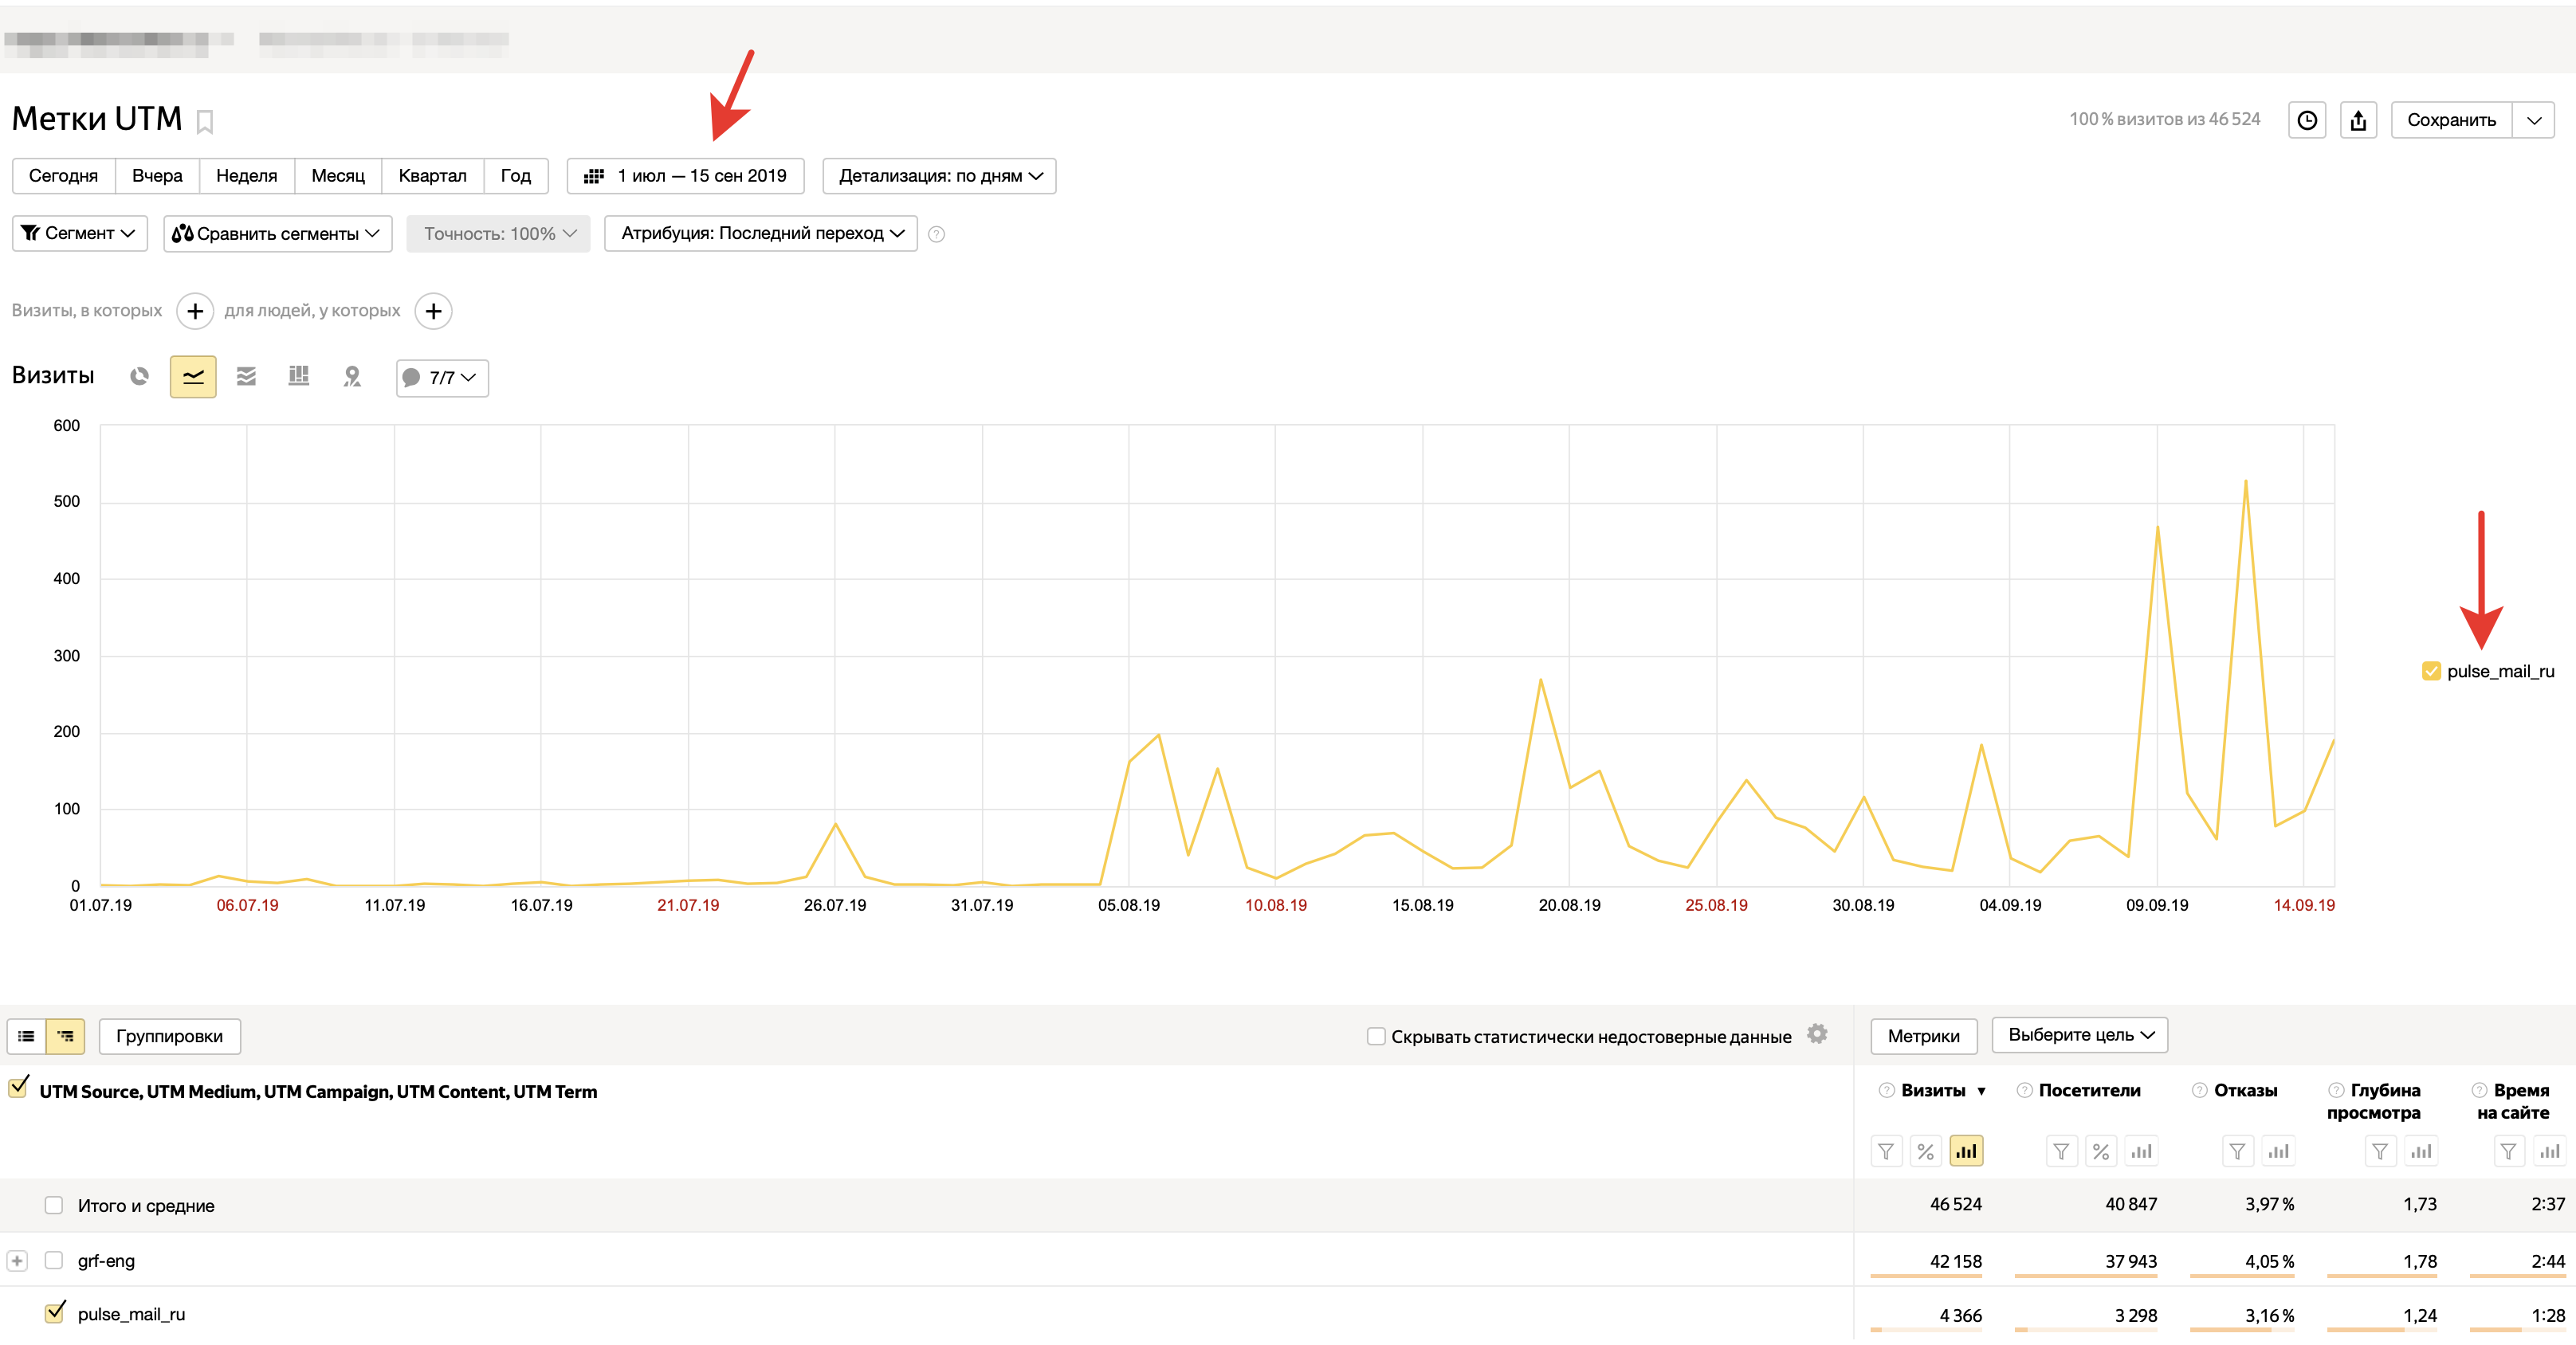This screenshot has height=1345, width=2576.
Task: Open table settings gear icon
Action: click(x=1817, y=1034)
